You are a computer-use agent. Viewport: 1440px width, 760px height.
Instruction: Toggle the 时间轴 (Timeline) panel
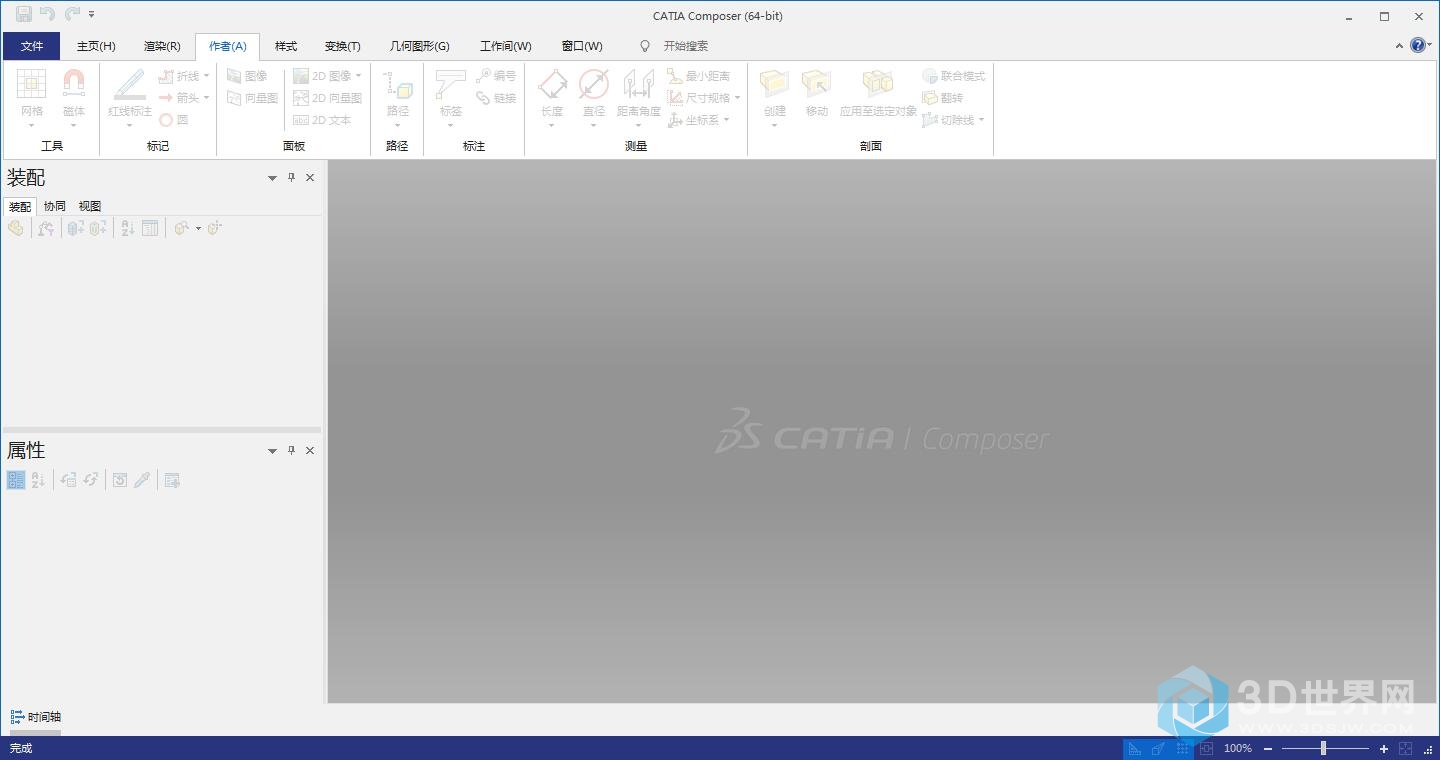[36, 717]
